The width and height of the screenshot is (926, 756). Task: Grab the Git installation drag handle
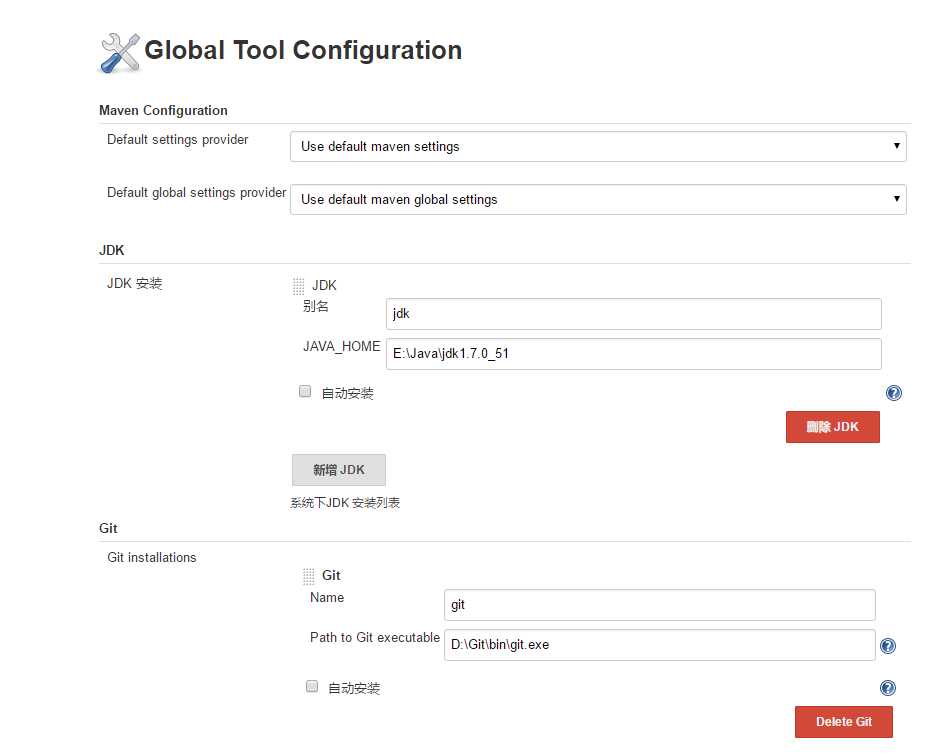pyautogui.click(x=308, y=576)
